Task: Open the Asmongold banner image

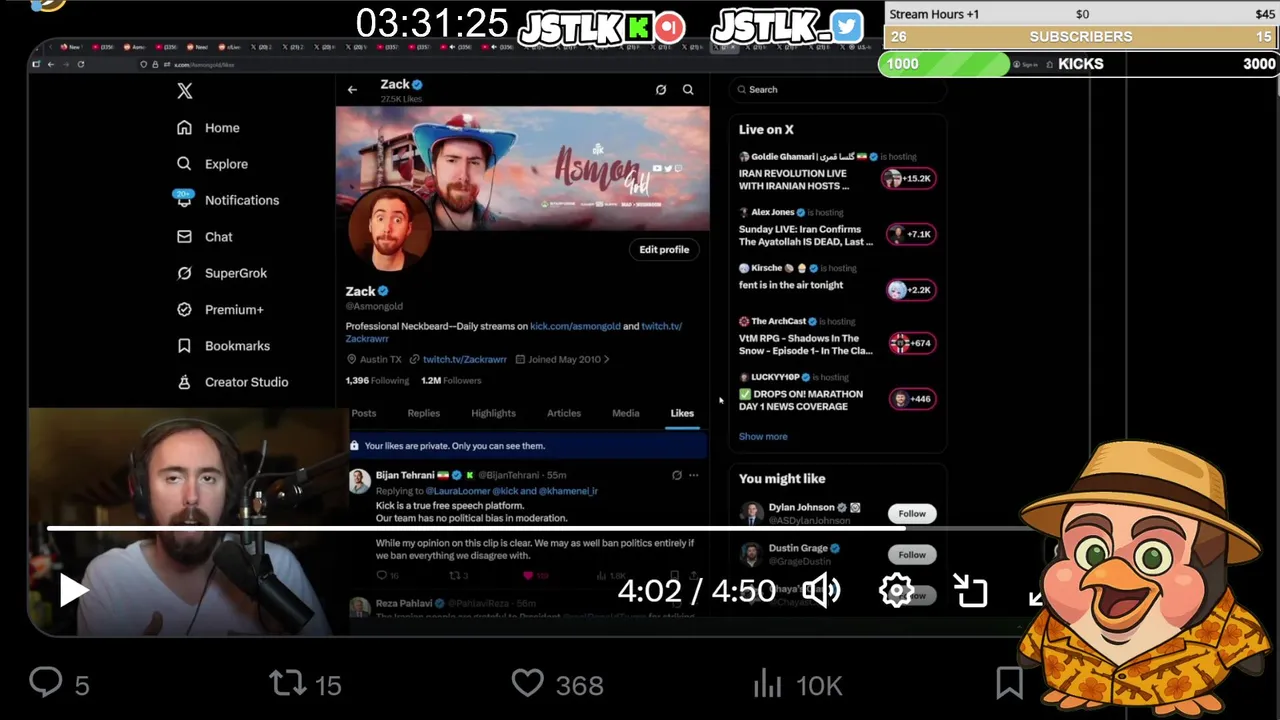Action: coord(523,169)
